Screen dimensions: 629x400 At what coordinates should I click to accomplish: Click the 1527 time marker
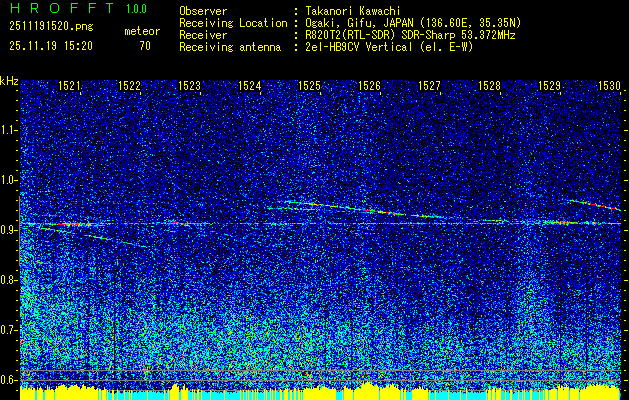pyautogui.click(x=429, y=85)
